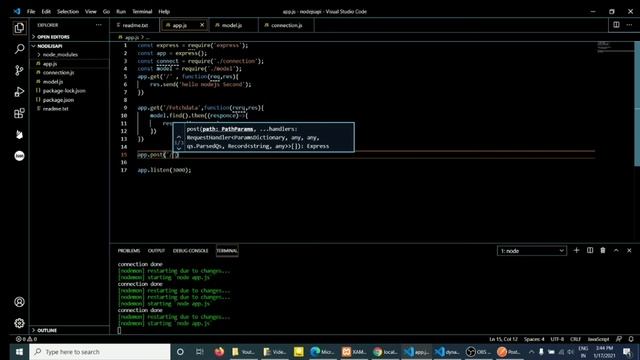640x360 pixels.
Task: Switch to the Debug Console tab
Action: click(x=191, y=251)
